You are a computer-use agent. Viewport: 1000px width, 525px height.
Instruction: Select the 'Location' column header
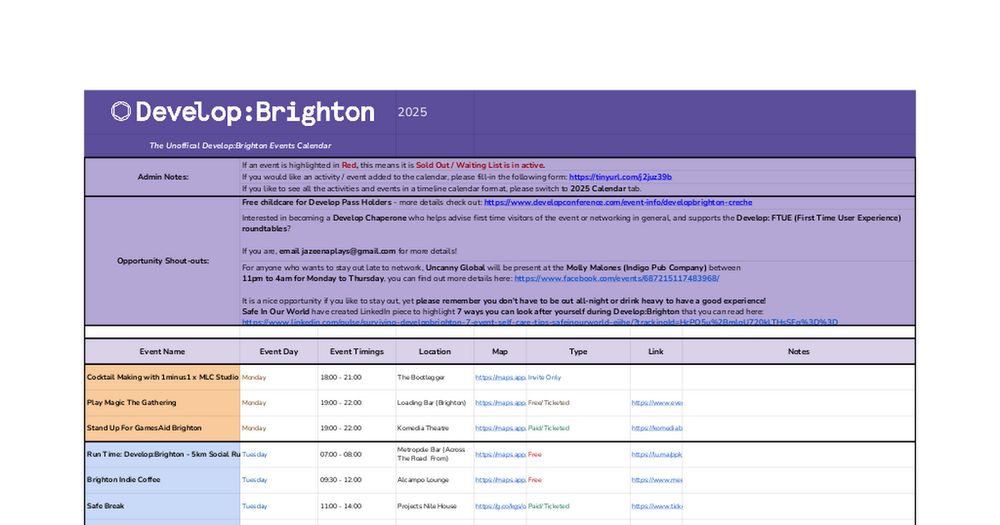[x=435, y=351]
